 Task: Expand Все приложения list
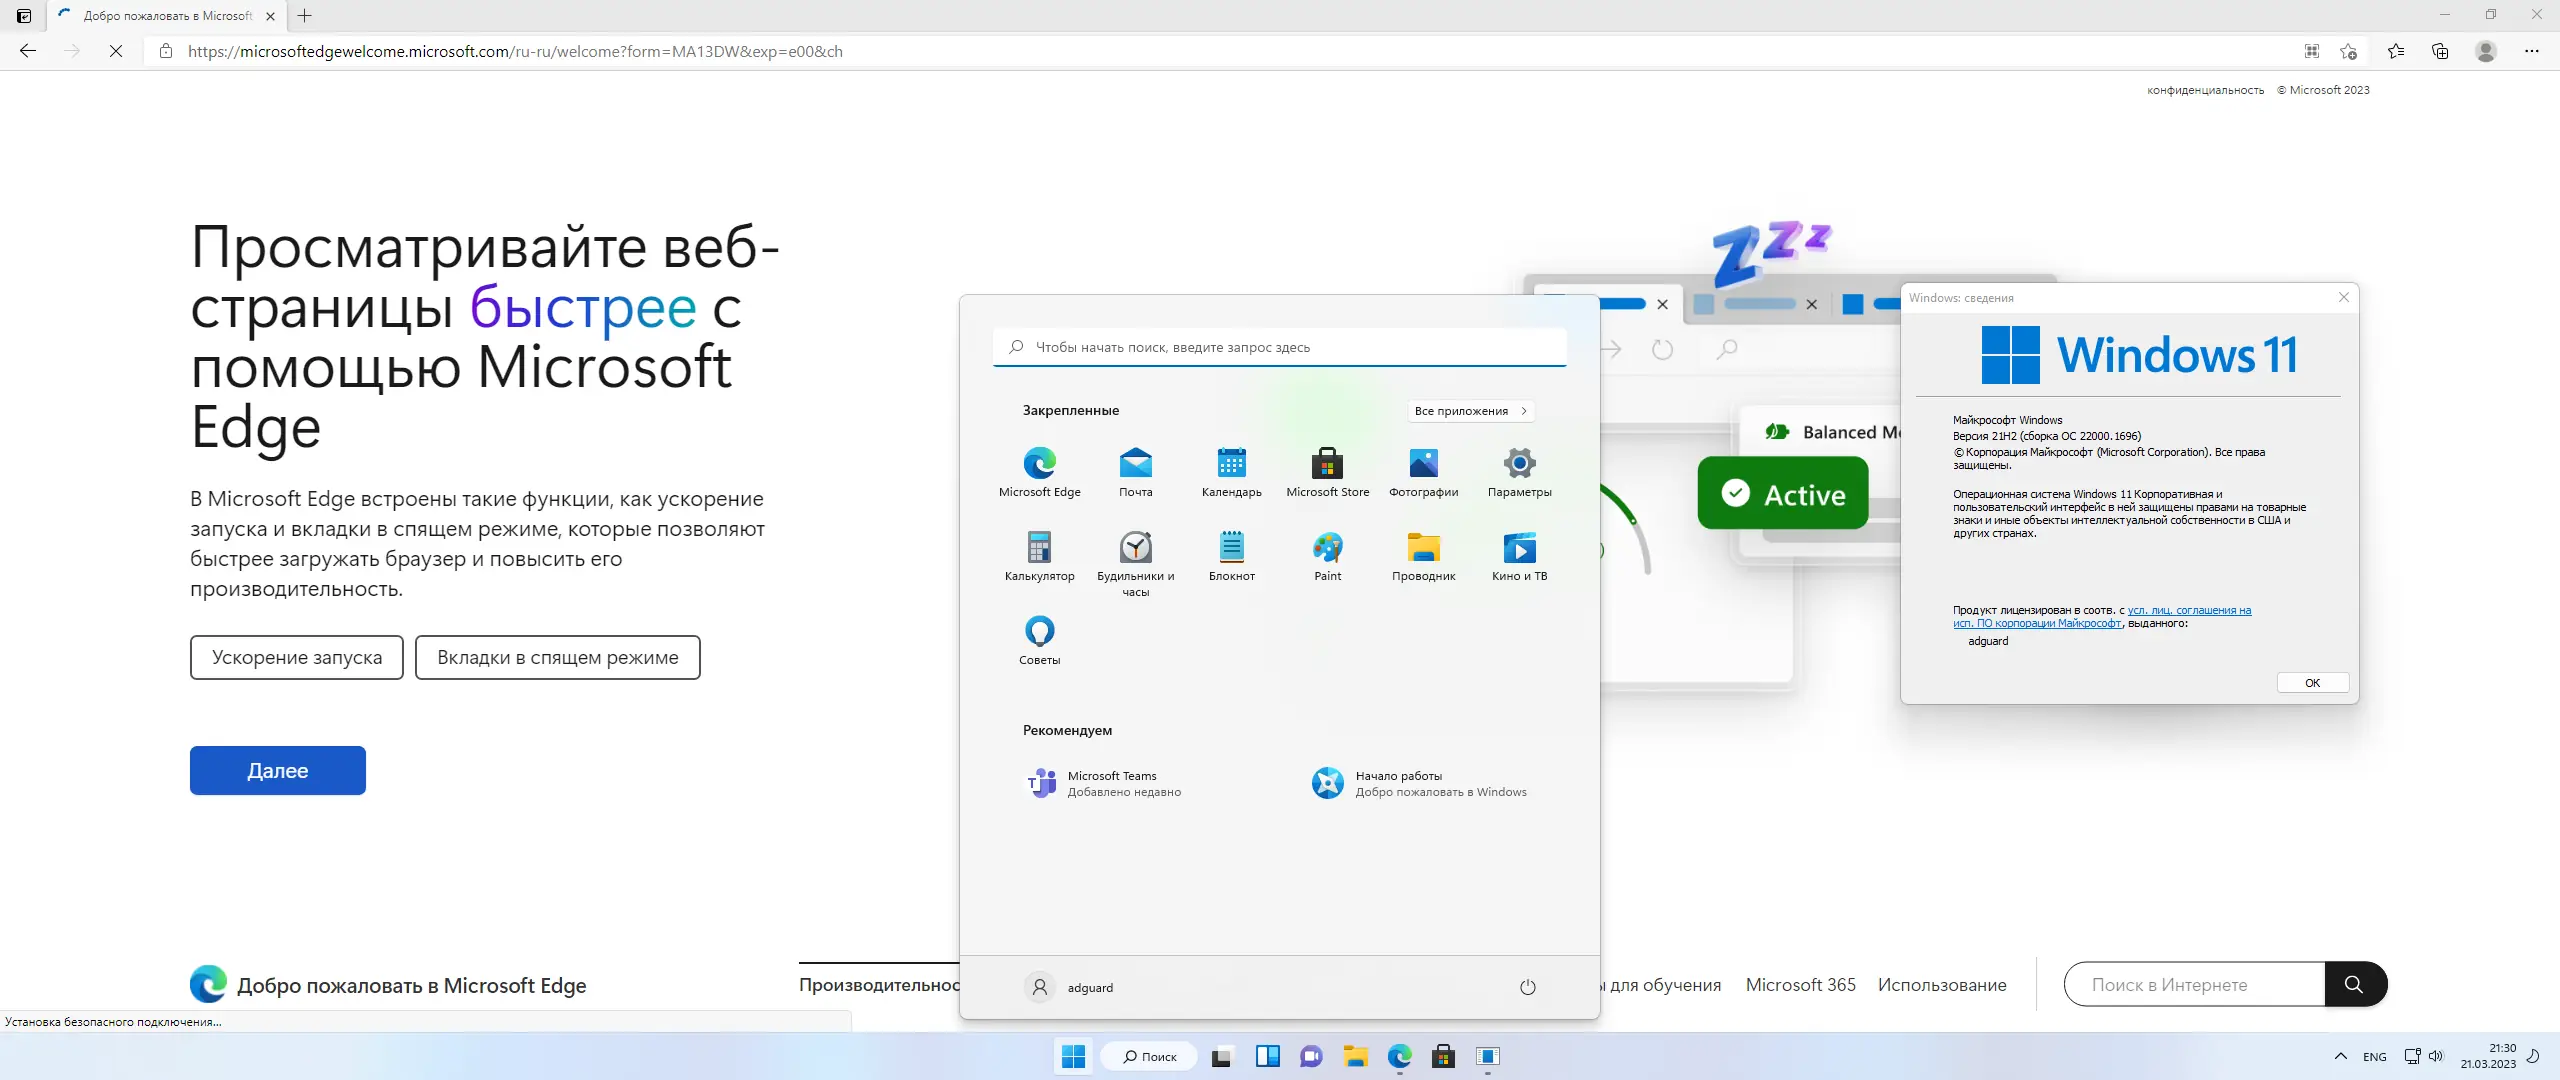click(1470, 411)
